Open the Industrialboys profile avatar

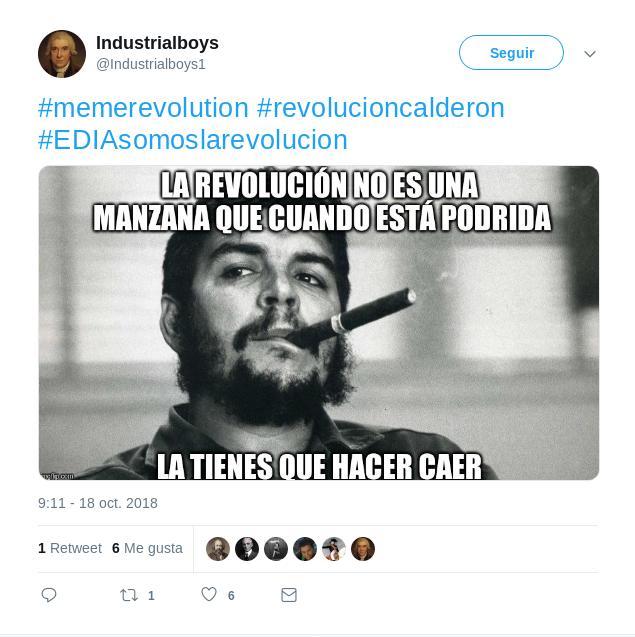[x=62, y=54]
